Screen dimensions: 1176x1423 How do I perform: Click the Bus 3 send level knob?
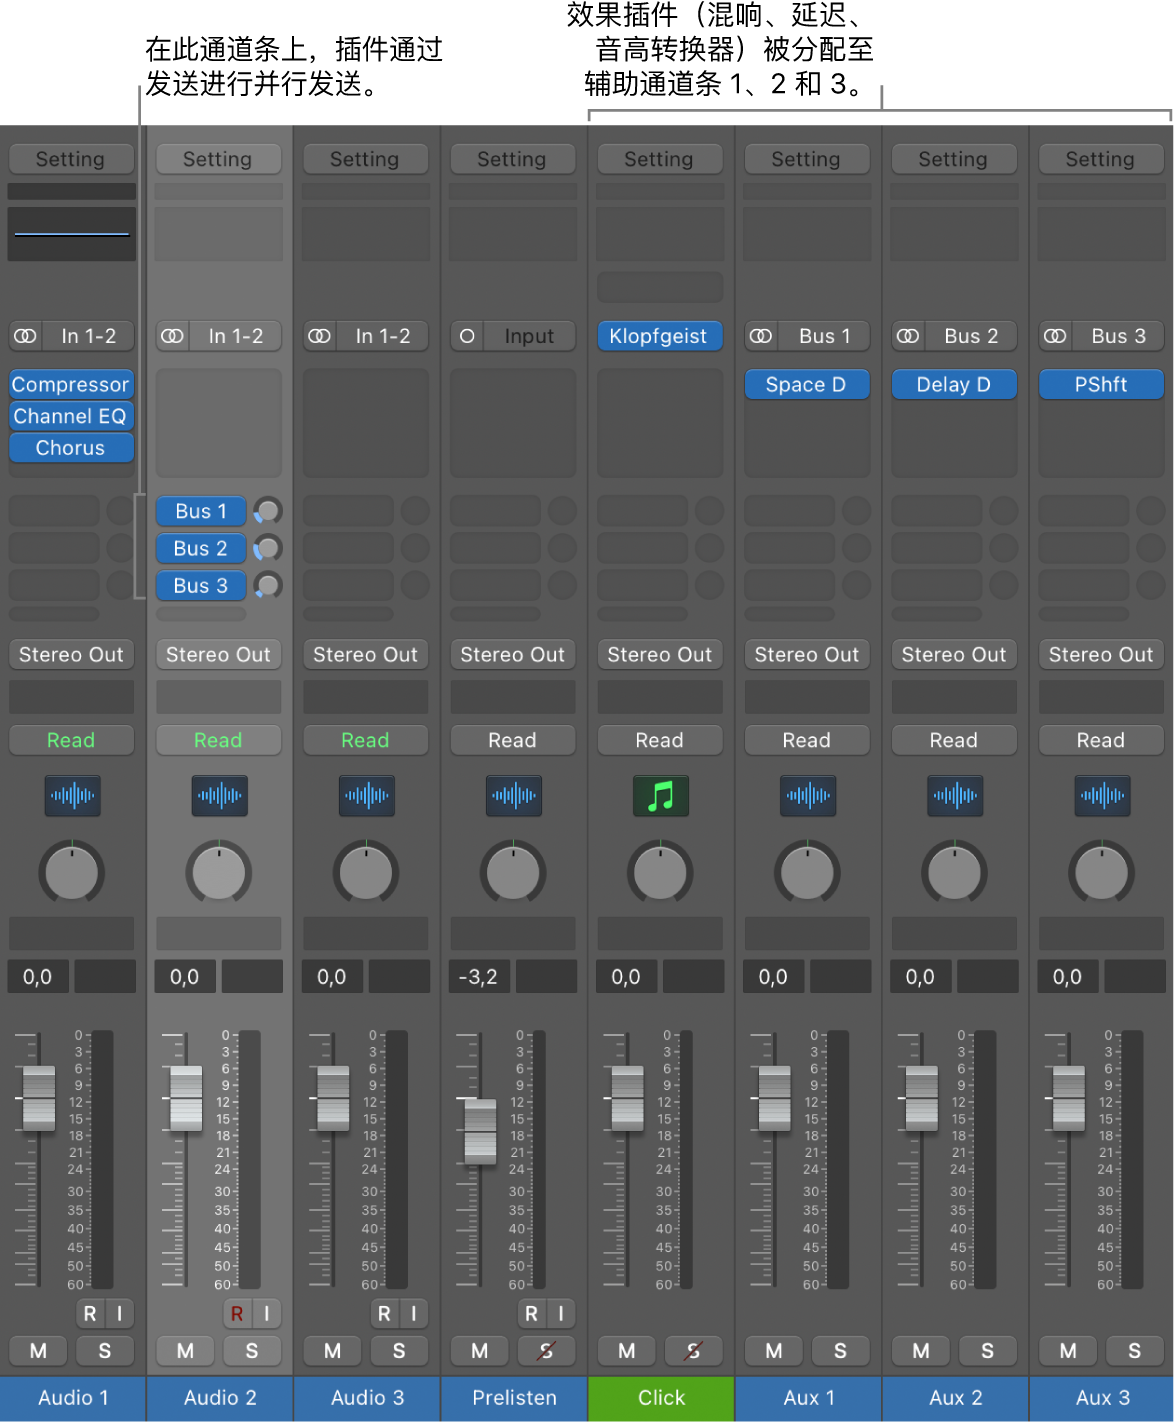(x=267, y=586)
